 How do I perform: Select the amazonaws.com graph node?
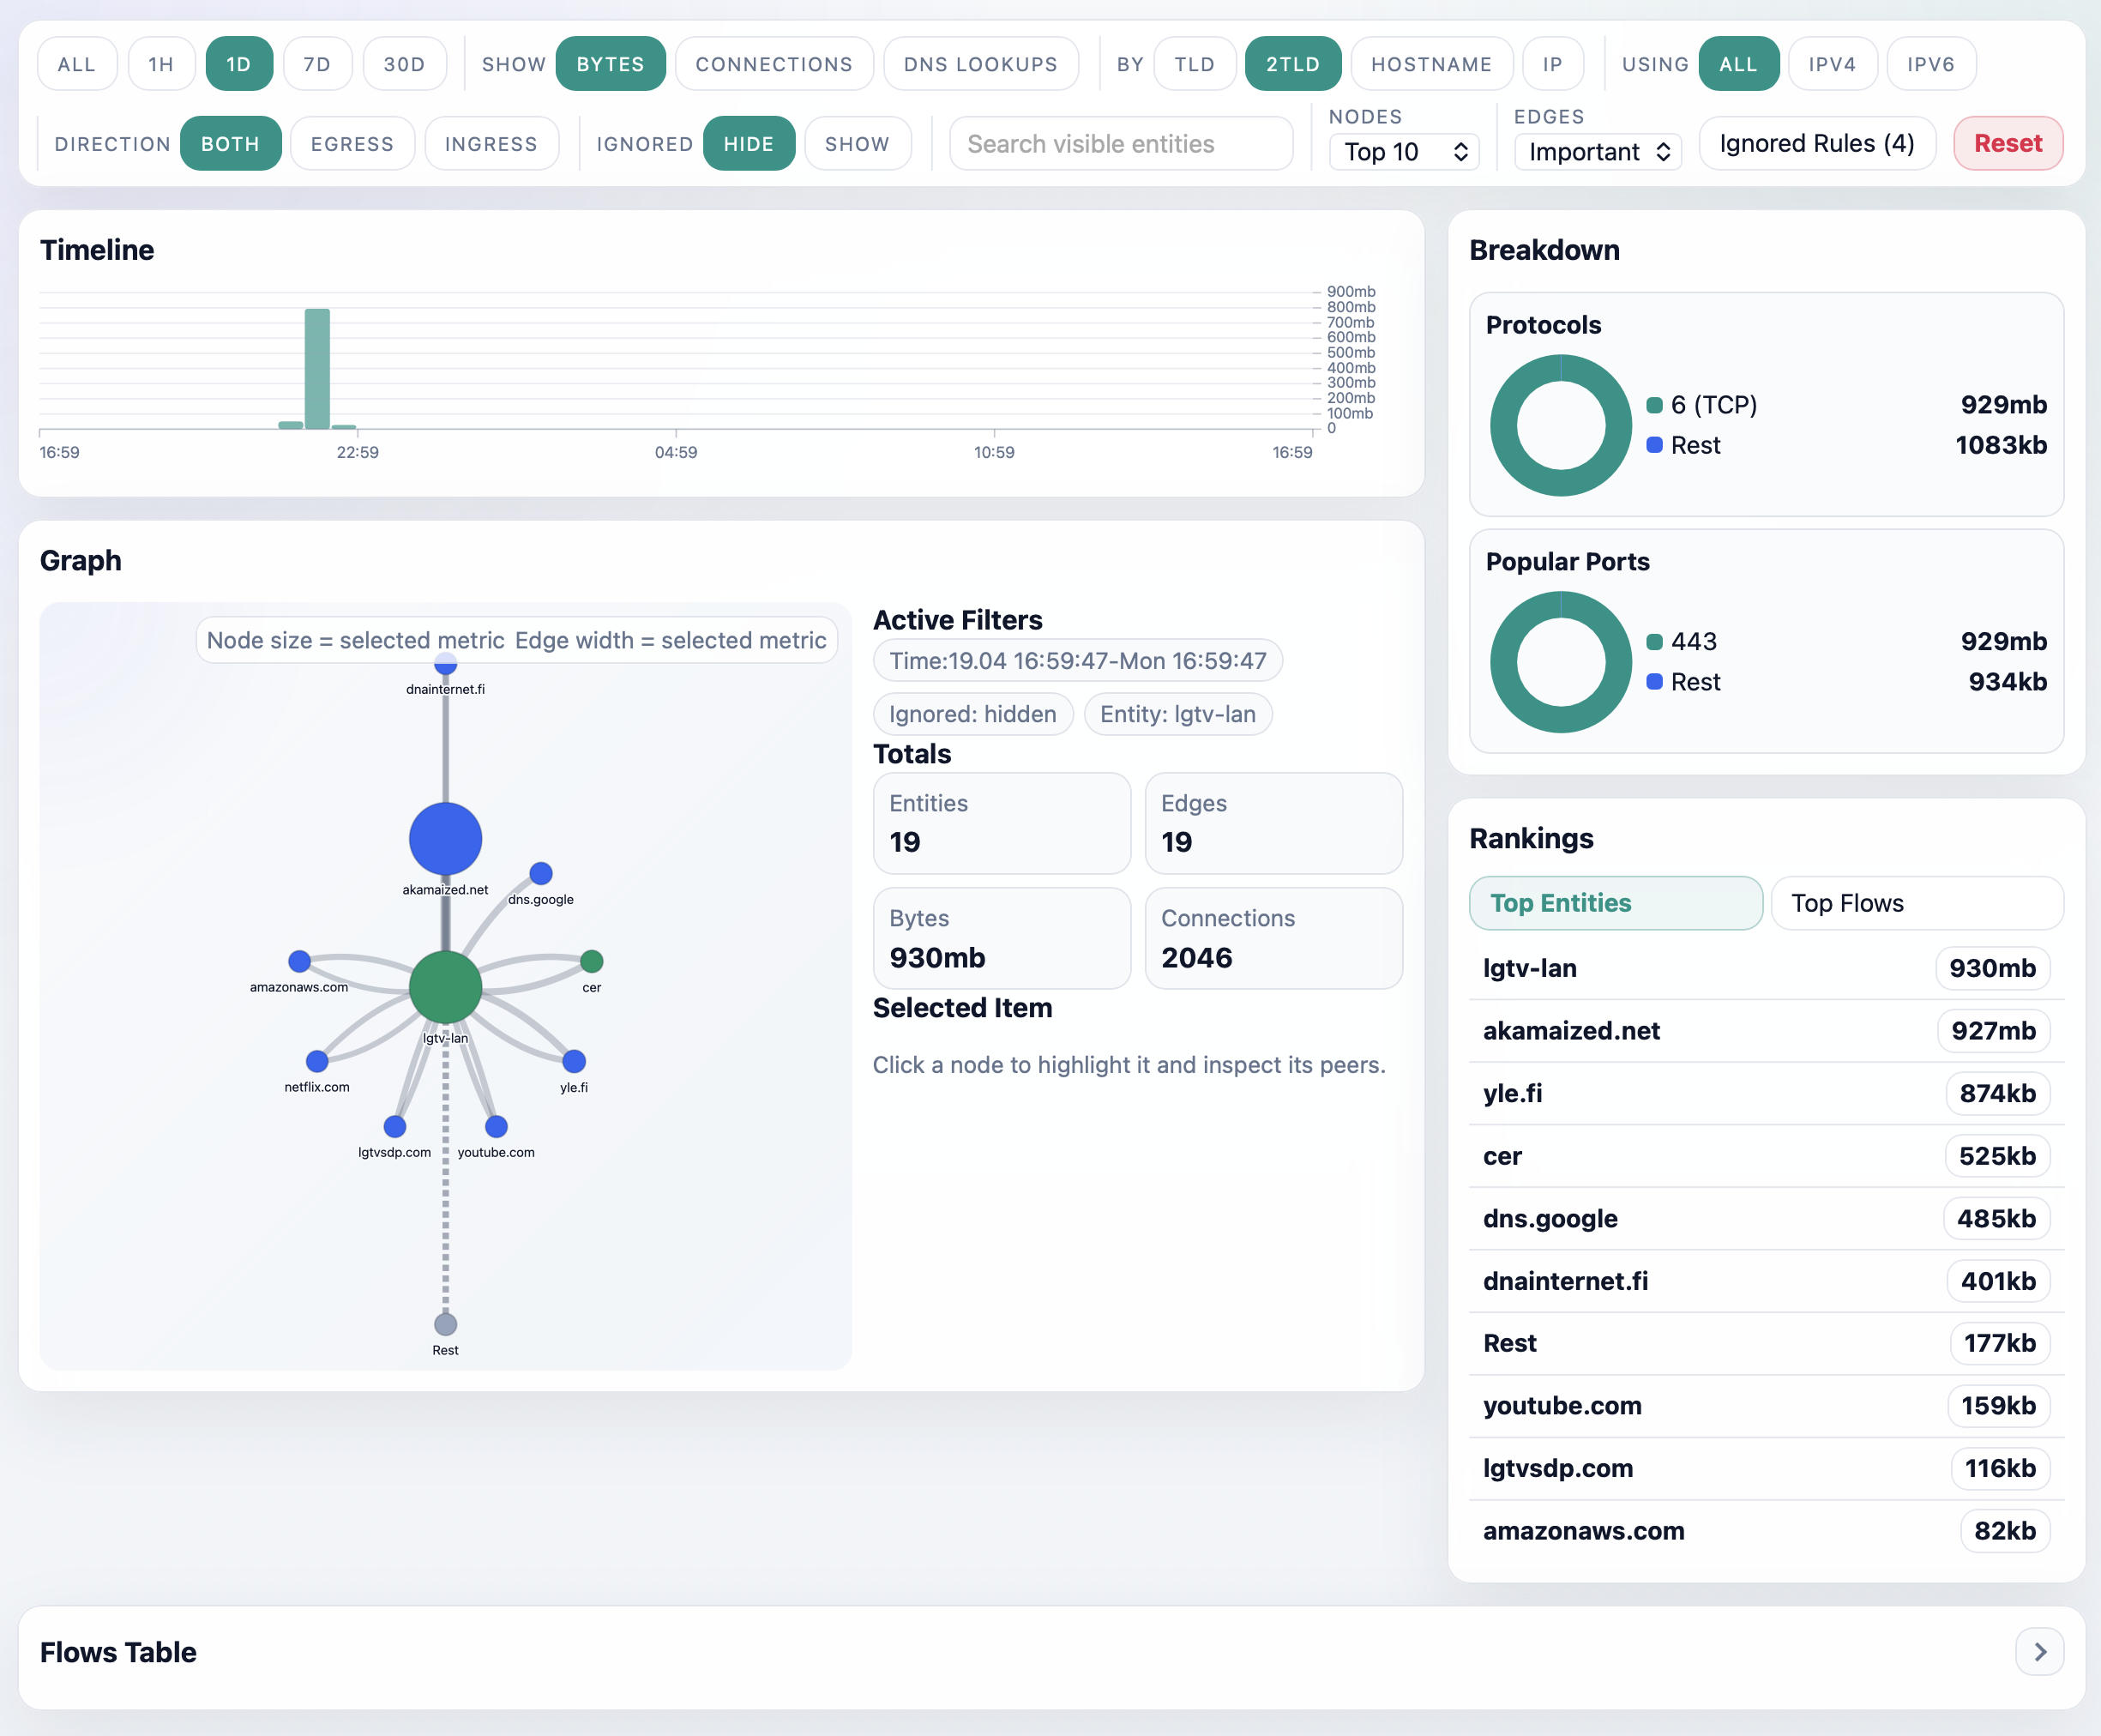299,961
